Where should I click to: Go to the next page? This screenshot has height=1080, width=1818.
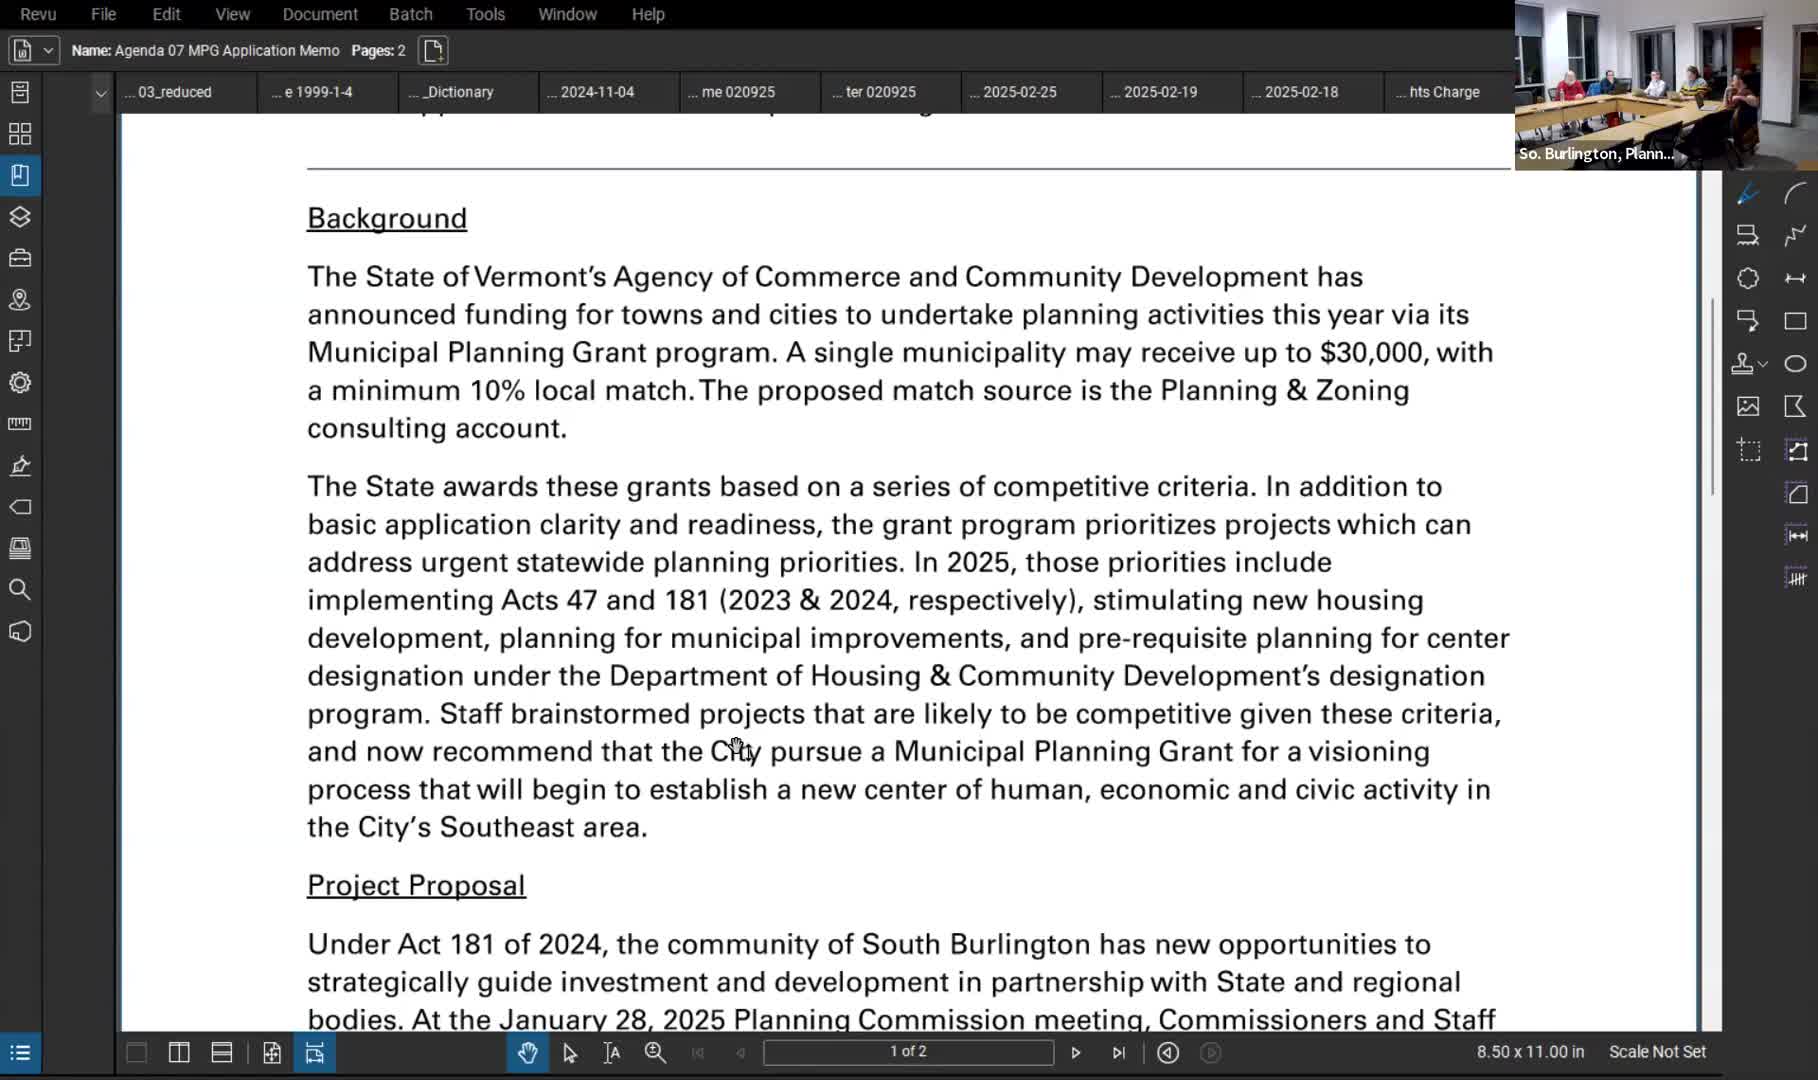click(x=1076, y=1053)
